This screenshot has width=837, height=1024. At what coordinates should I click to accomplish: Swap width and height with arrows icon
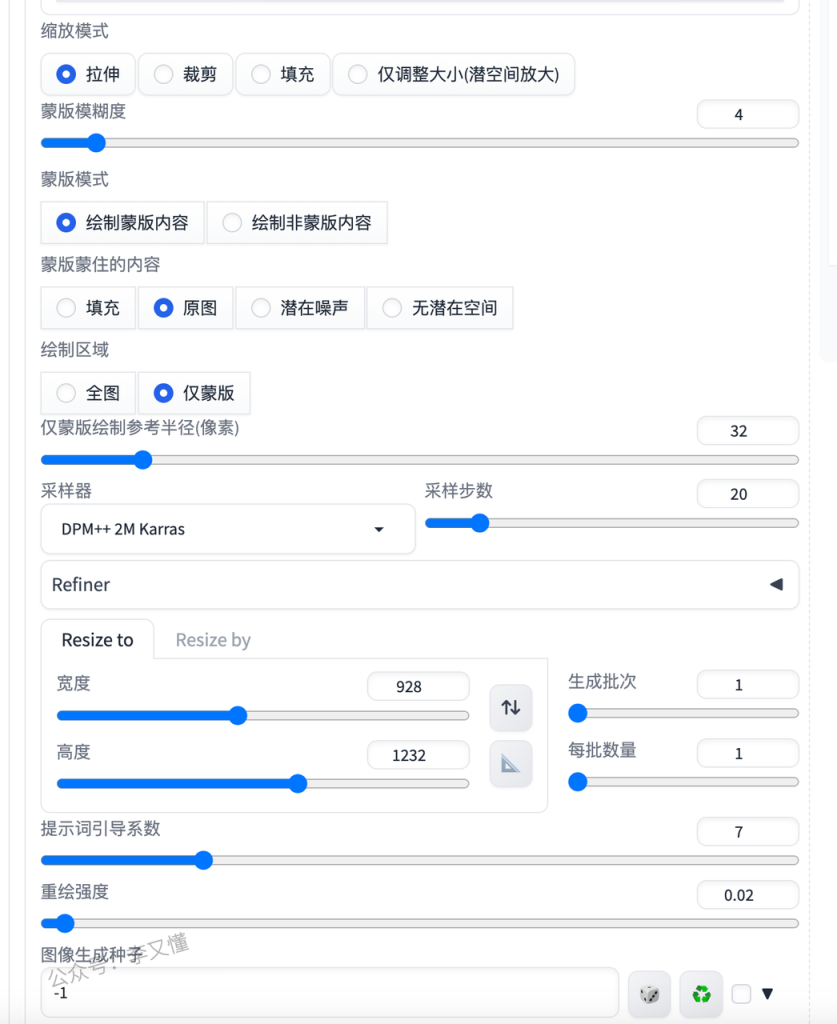(511, 707)
